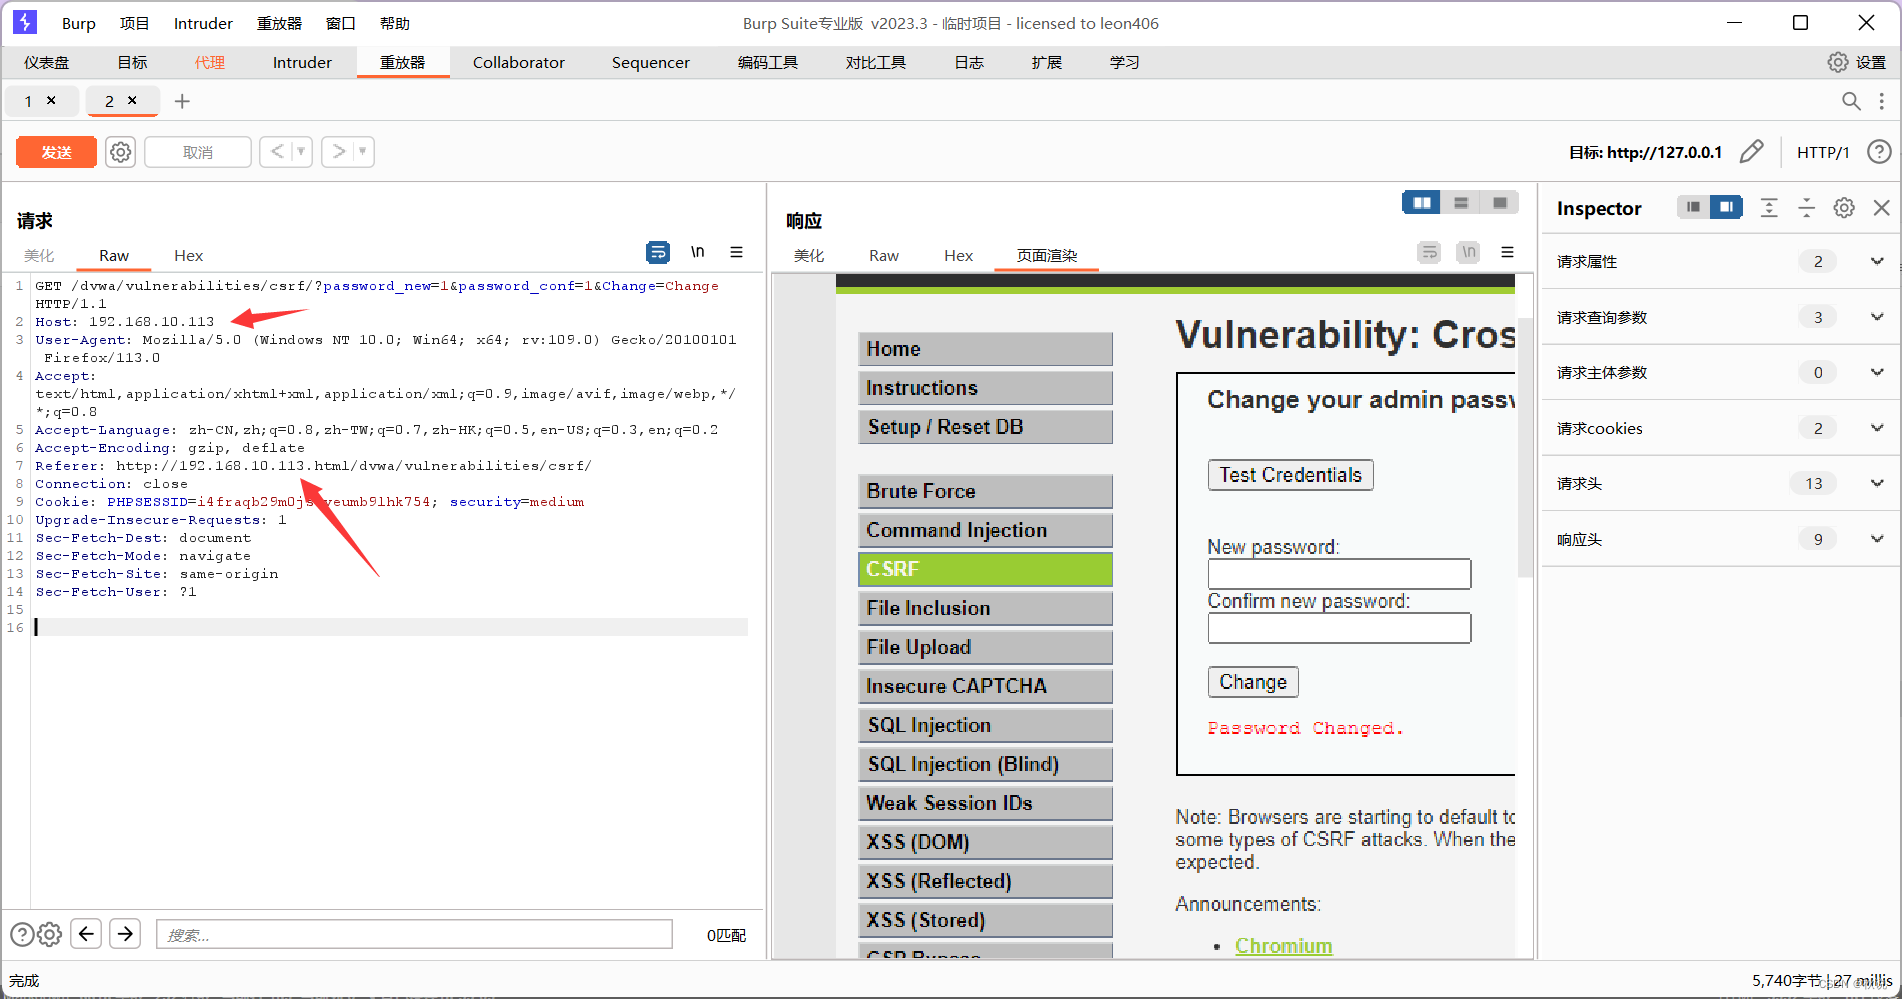The image size is (1902, 999).
Task: Click the orange 发送 send button
Action: point(56,152)
